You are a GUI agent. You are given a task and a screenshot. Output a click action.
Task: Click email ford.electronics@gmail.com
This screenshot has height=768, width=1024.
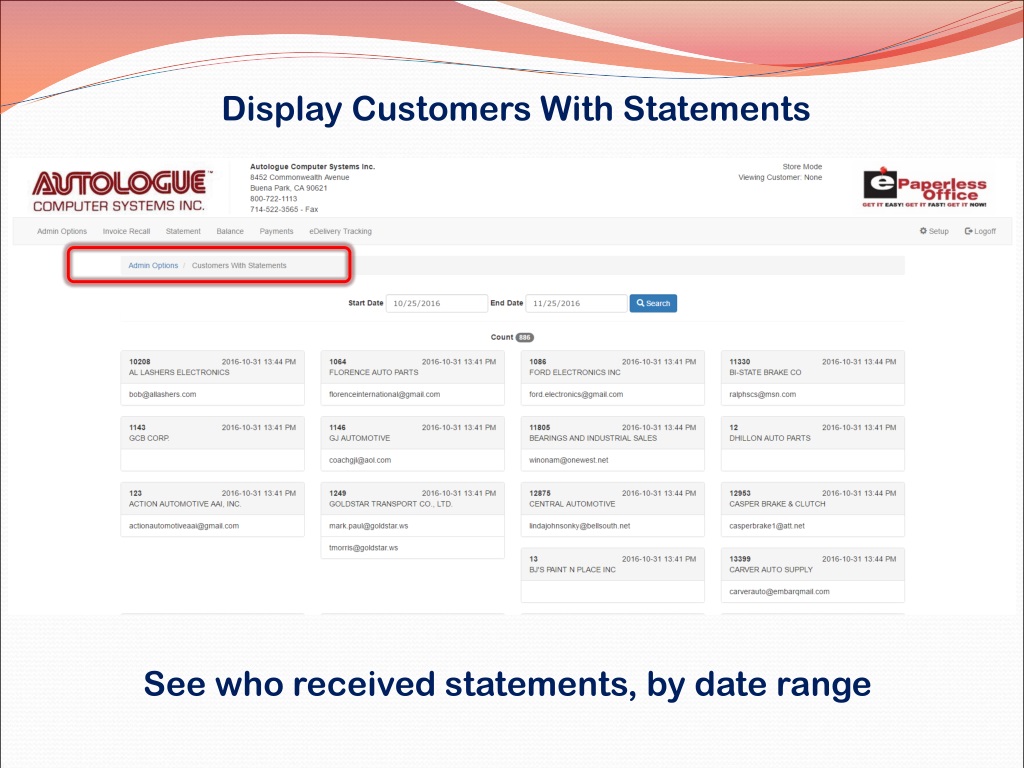[576, 394]
